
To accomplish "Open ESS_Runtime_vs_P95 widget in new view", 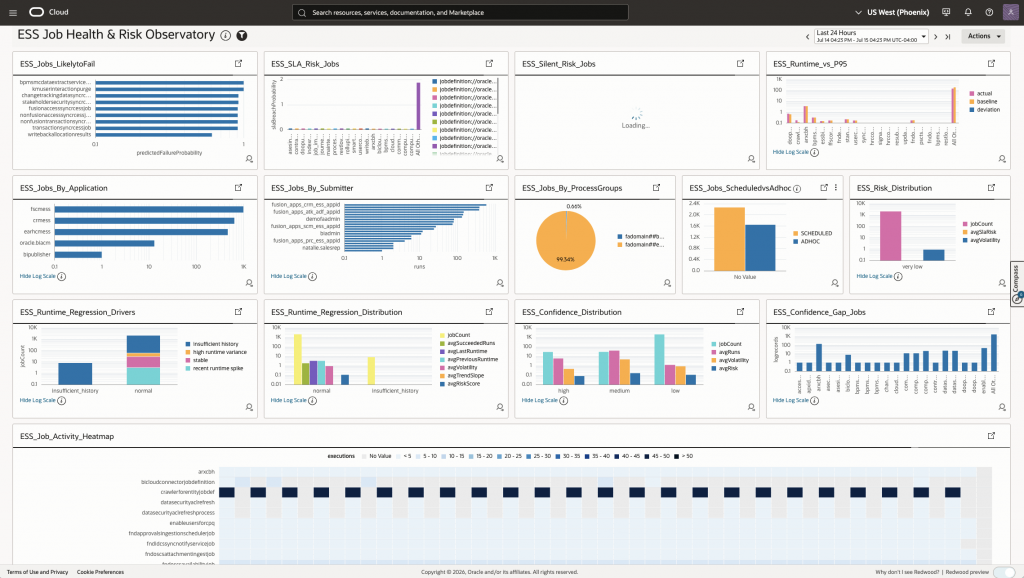I will [991, 63].
